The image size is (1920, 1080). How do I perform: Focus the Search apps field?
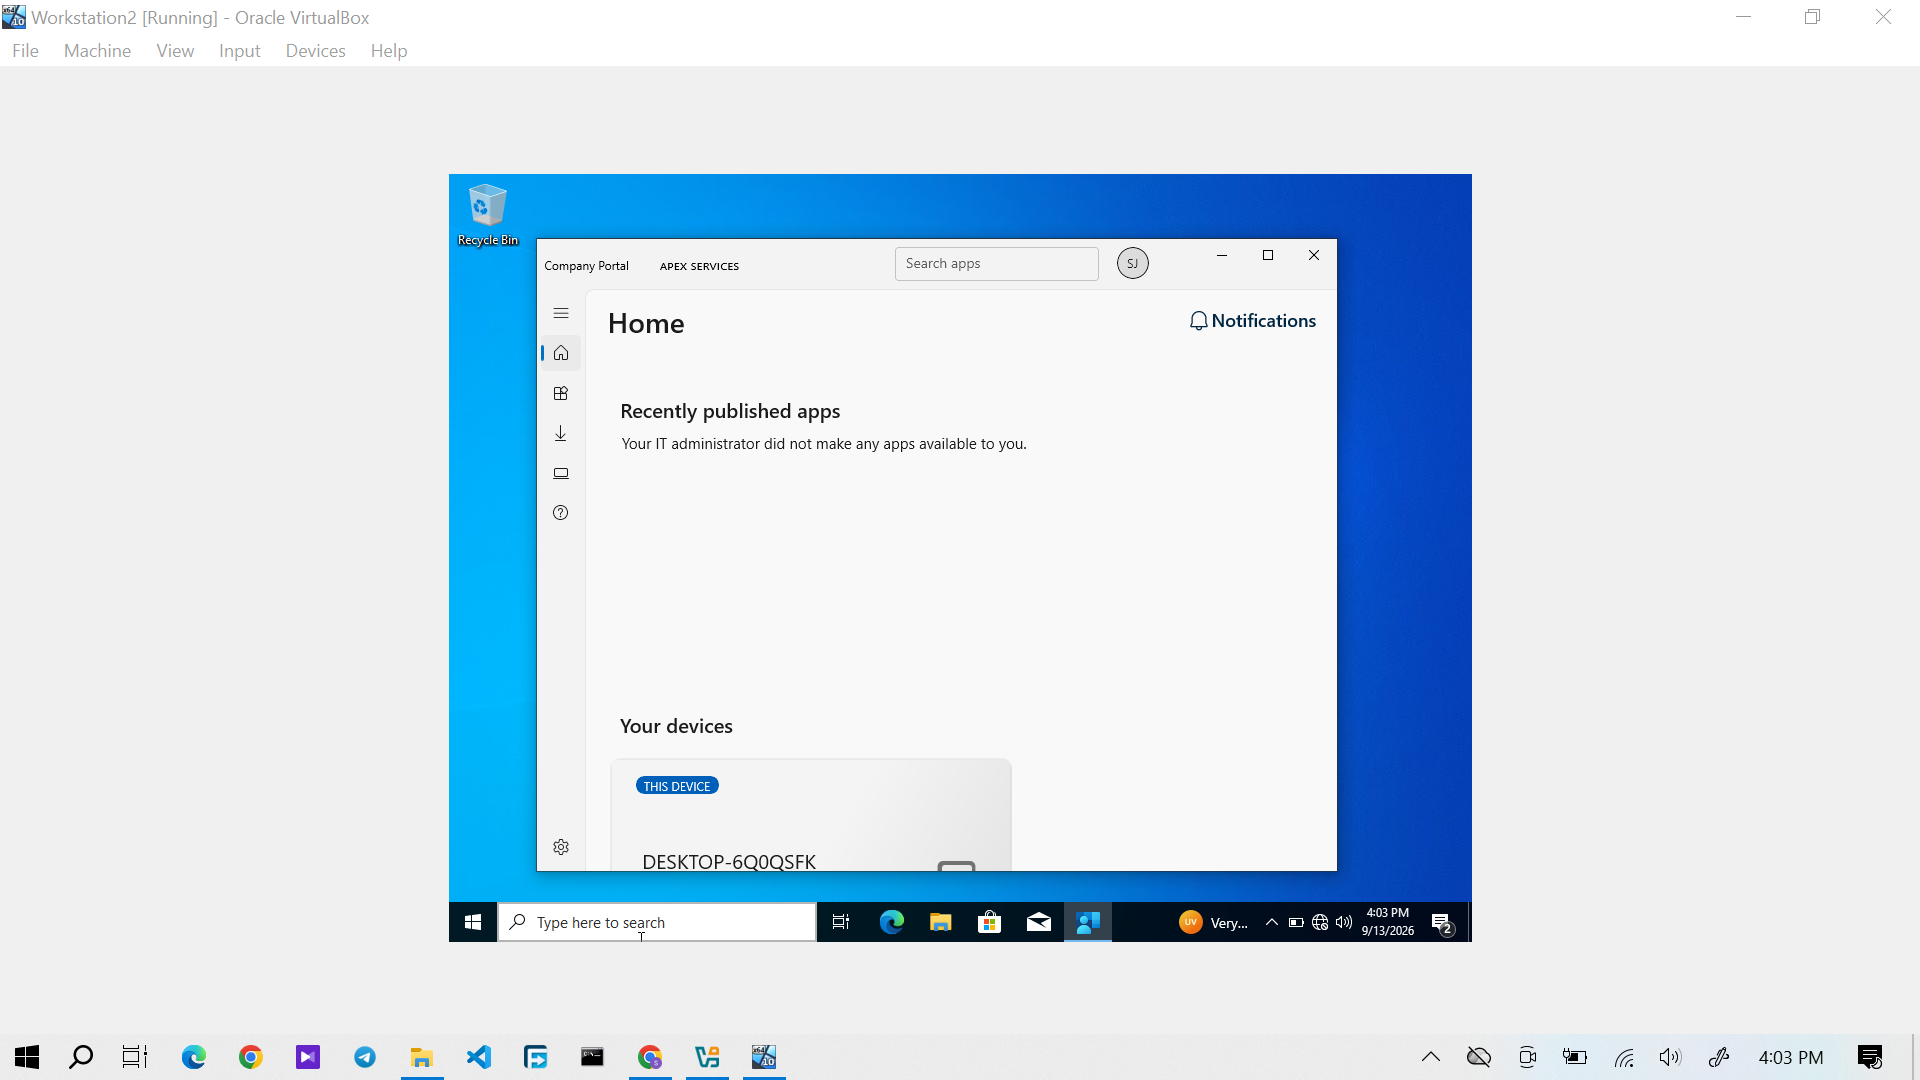coord(996,263)
